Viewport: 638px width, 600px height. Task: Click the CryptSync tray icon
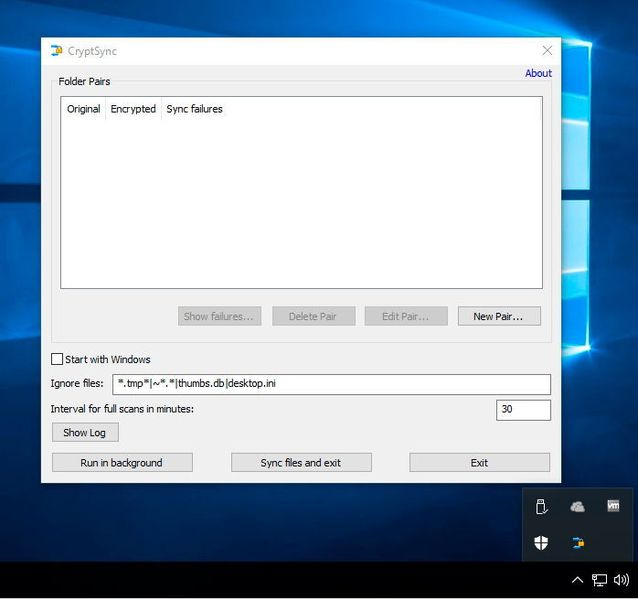[x=578, y=543]
